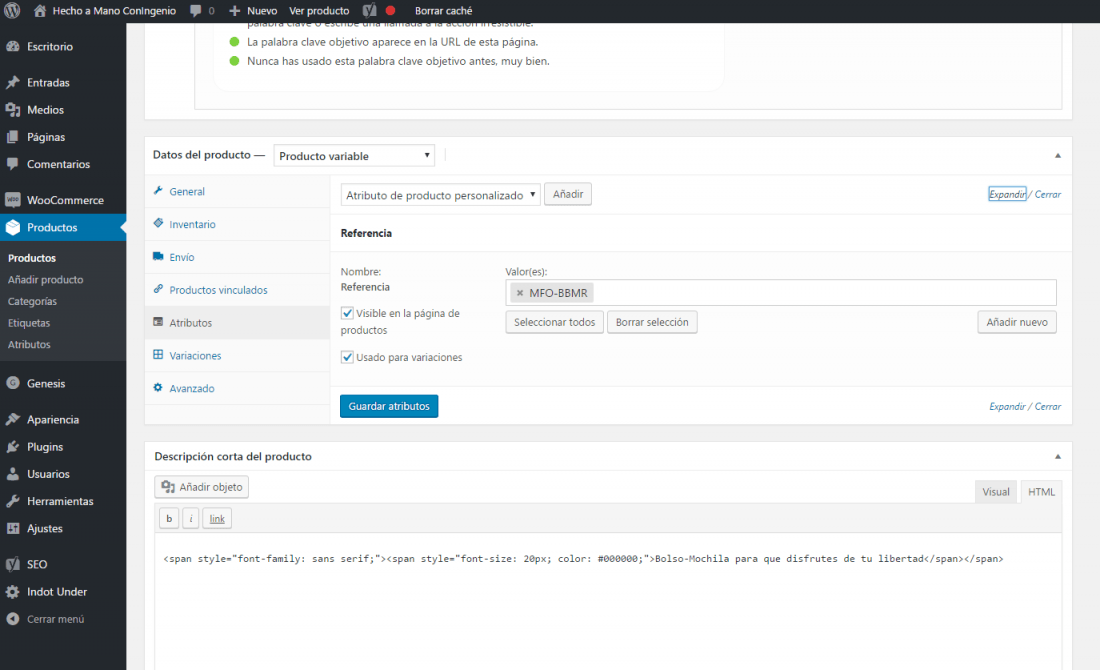Click the Genesis icon in the sidebar

(13, 383)
